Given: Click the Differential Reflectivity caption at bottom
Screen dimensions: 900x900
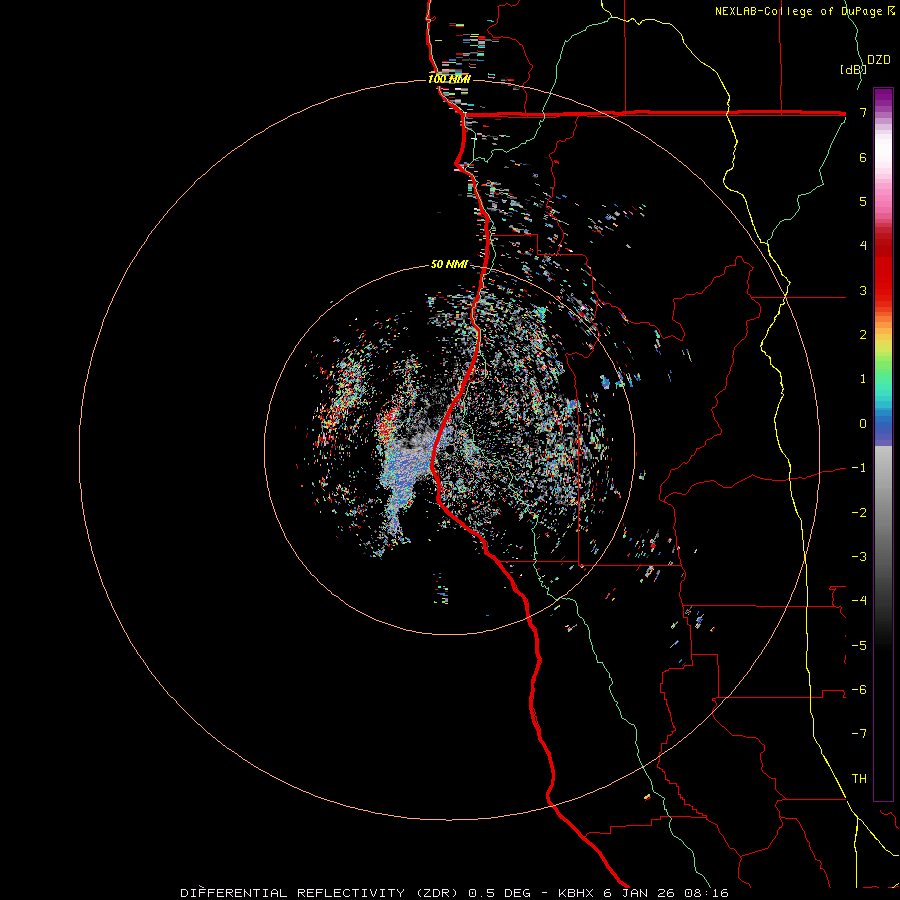Looking at the screenshot, I should click(455, 893).
